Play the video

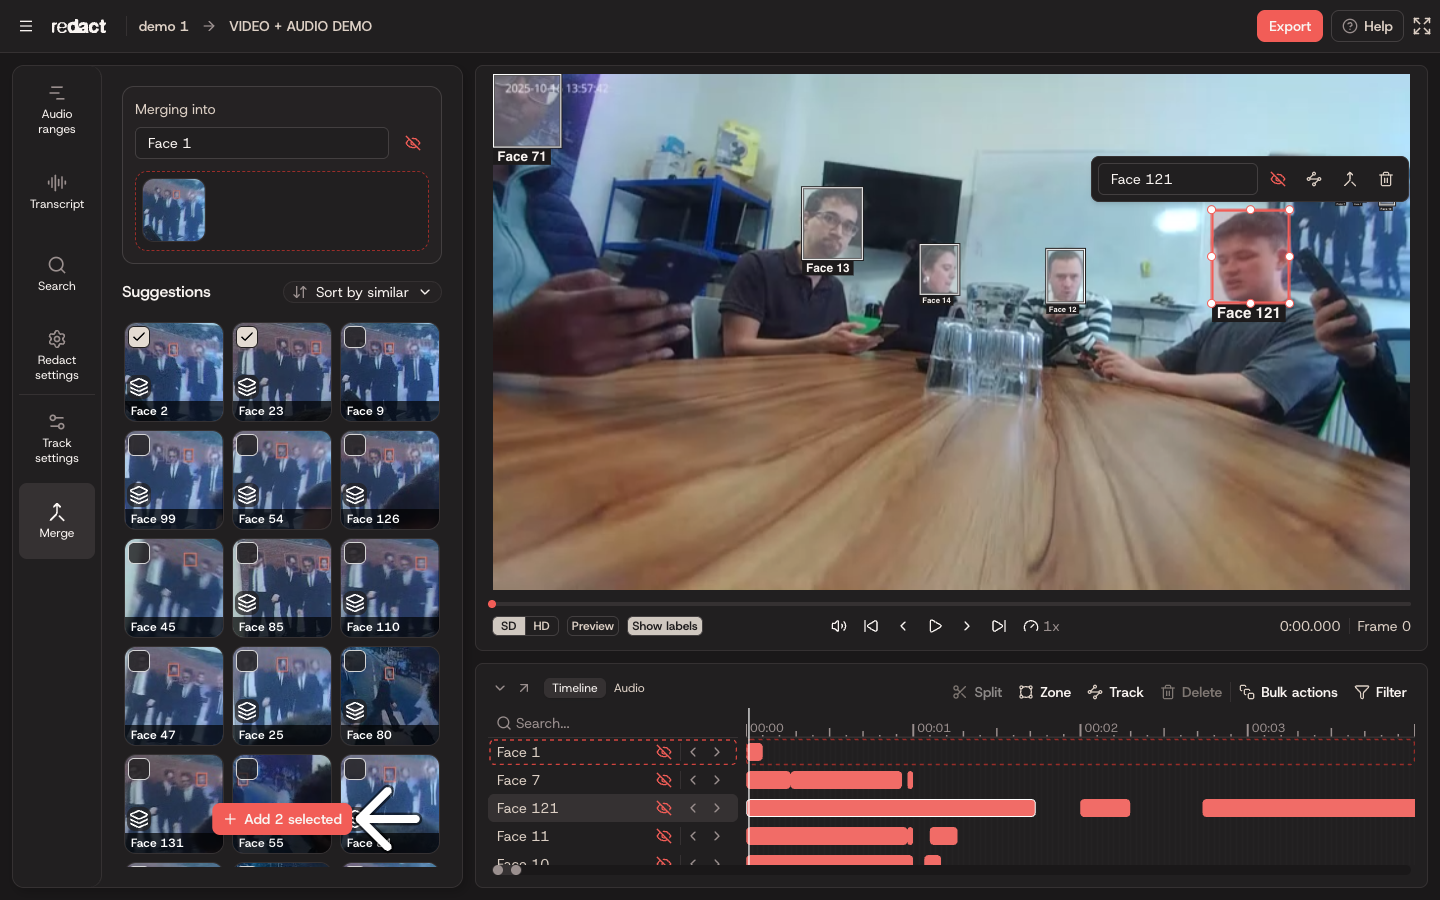[935, 626]
